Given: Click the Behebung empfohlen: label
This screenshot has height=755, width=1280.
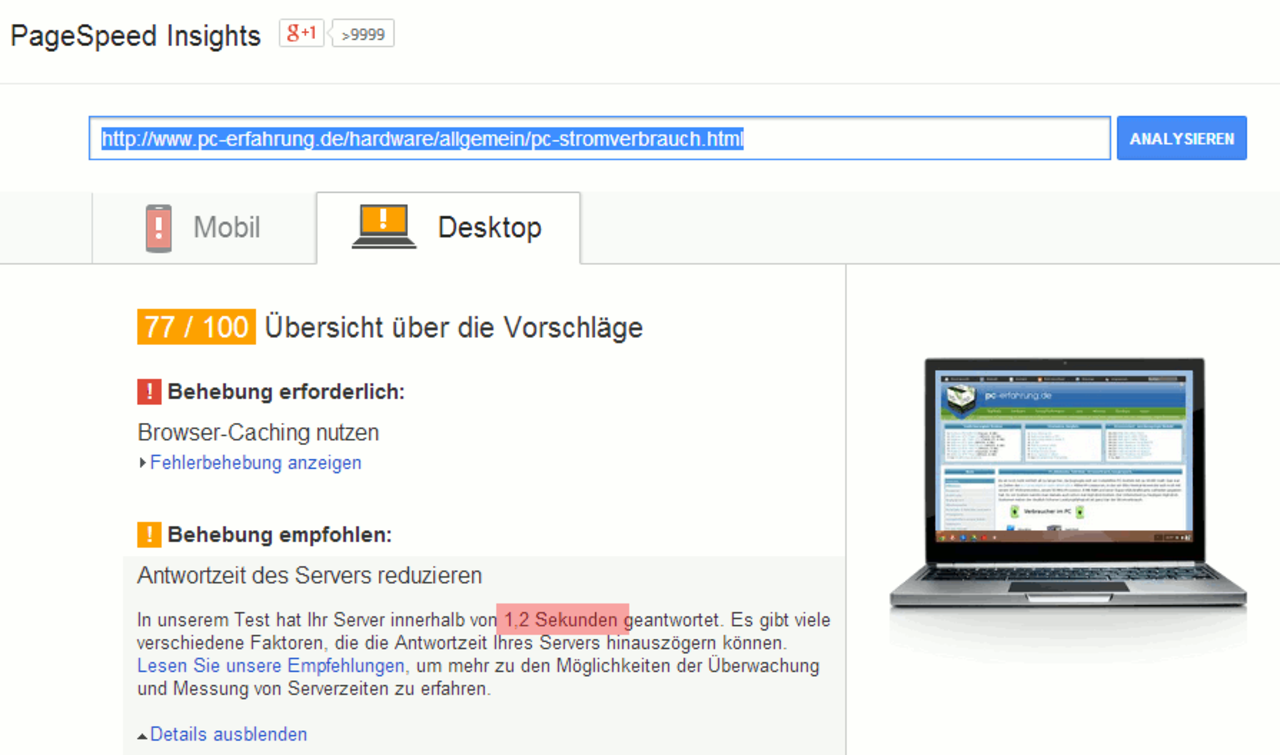Looking at the screenshot, I should [280, 535].
